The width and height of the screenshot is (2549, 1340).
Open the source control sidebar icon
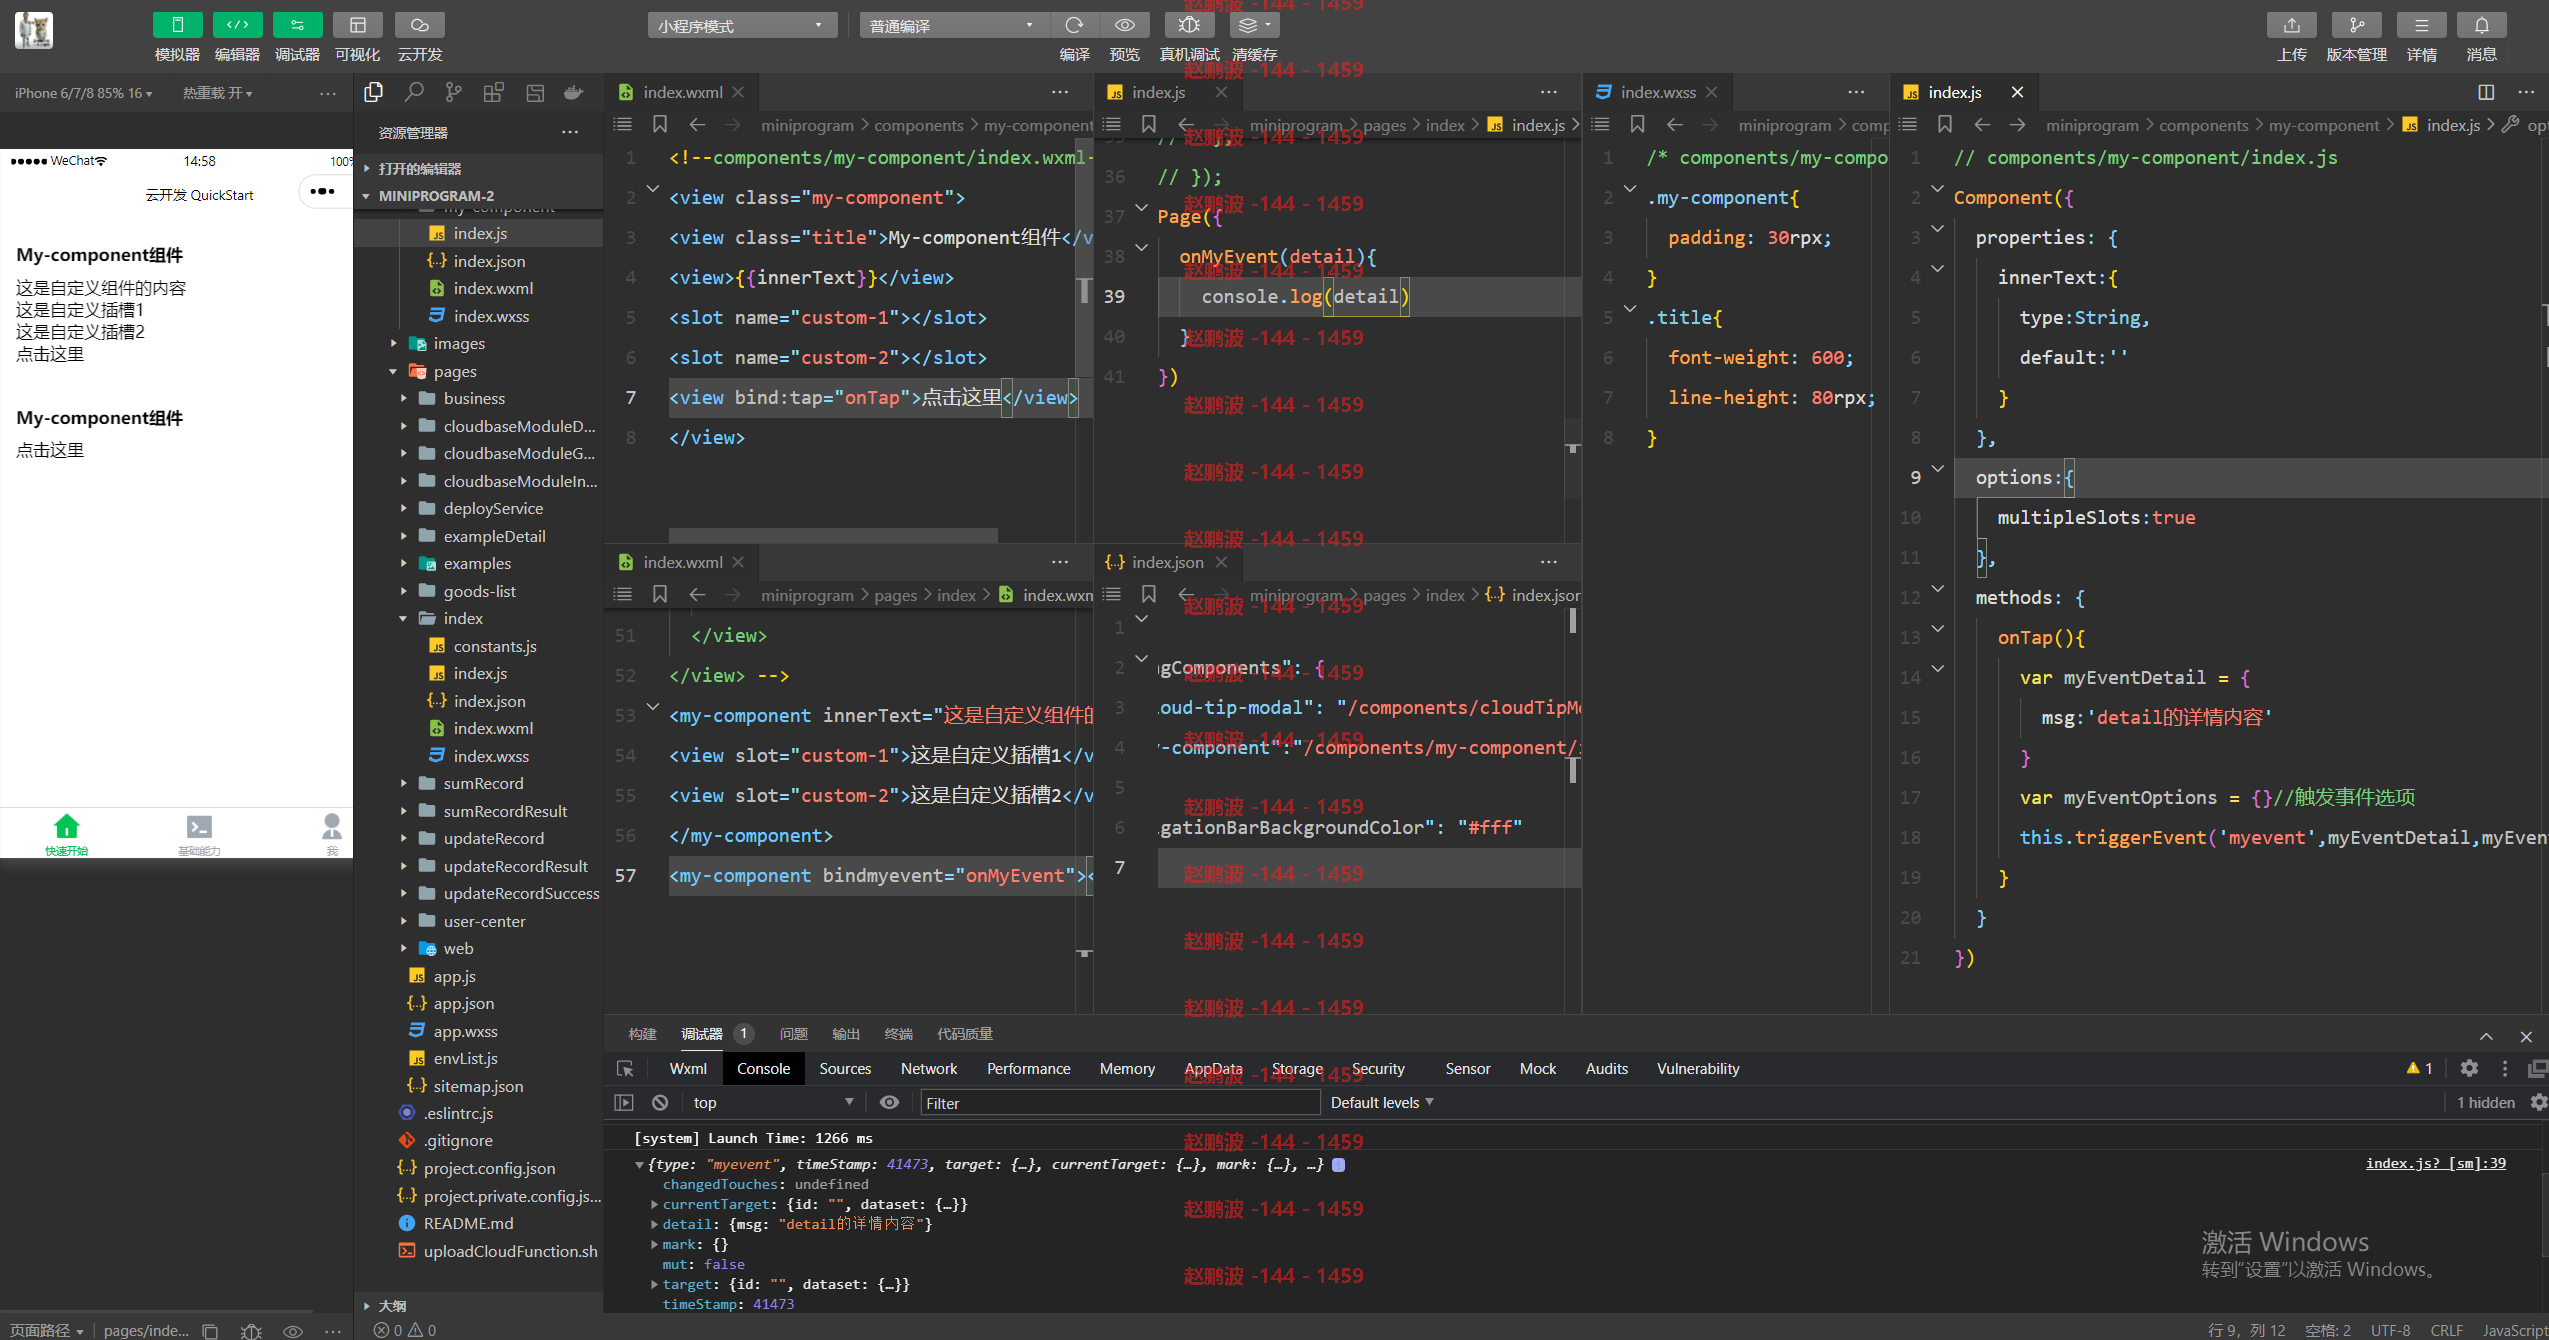click(454, 92)
